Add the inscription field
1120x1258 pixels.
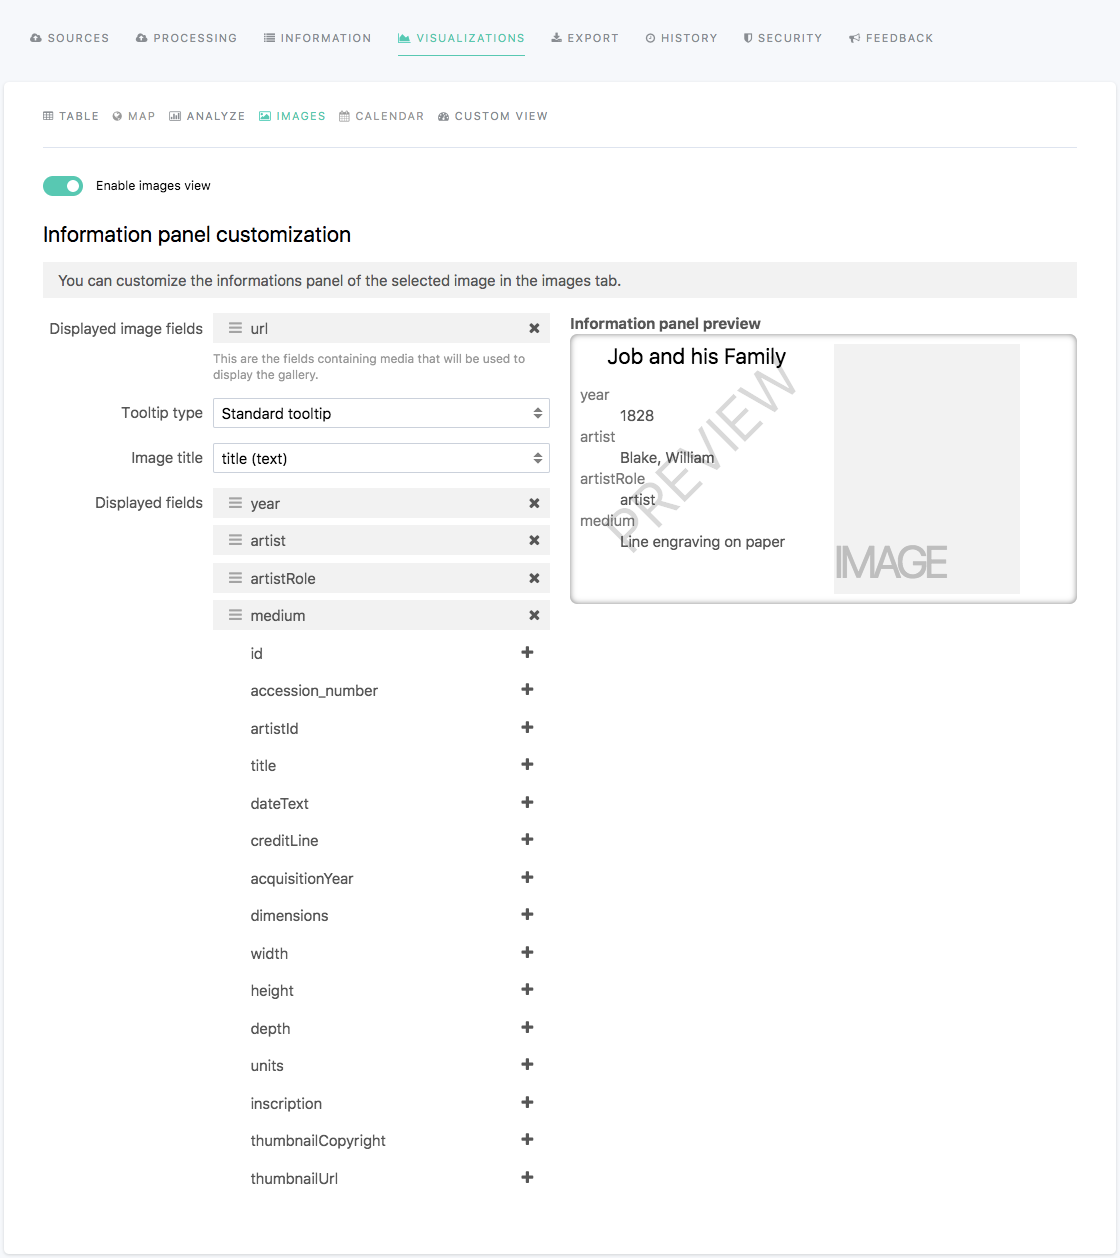point(527,1103)
